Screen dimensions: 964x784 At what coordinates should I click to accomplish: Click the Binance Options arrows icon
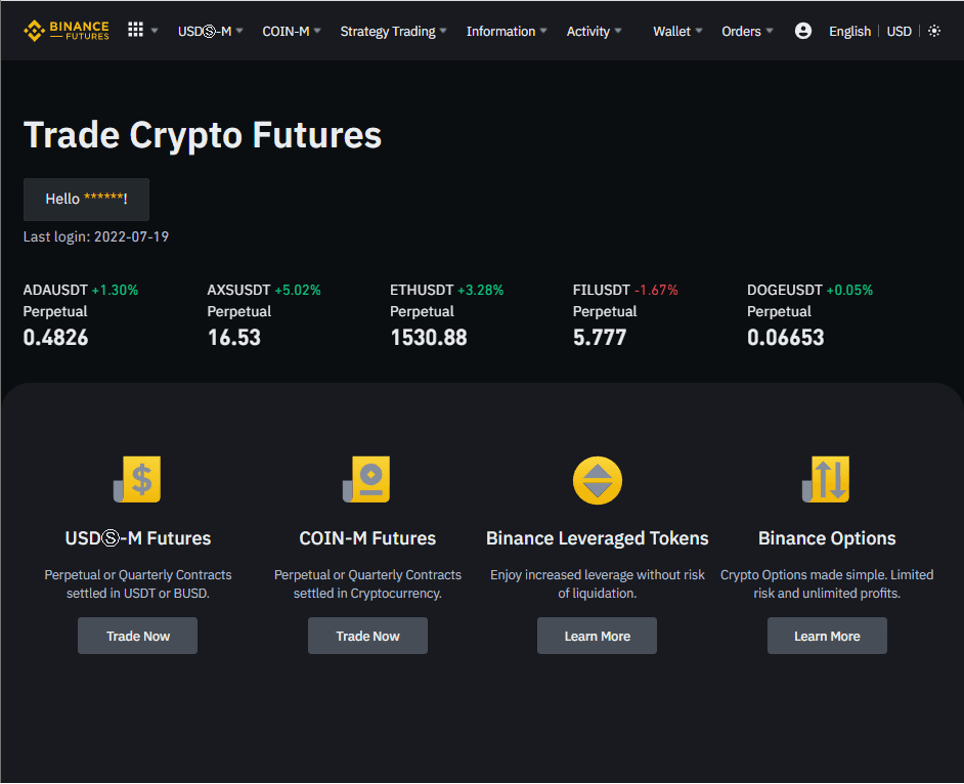point(826,480)
